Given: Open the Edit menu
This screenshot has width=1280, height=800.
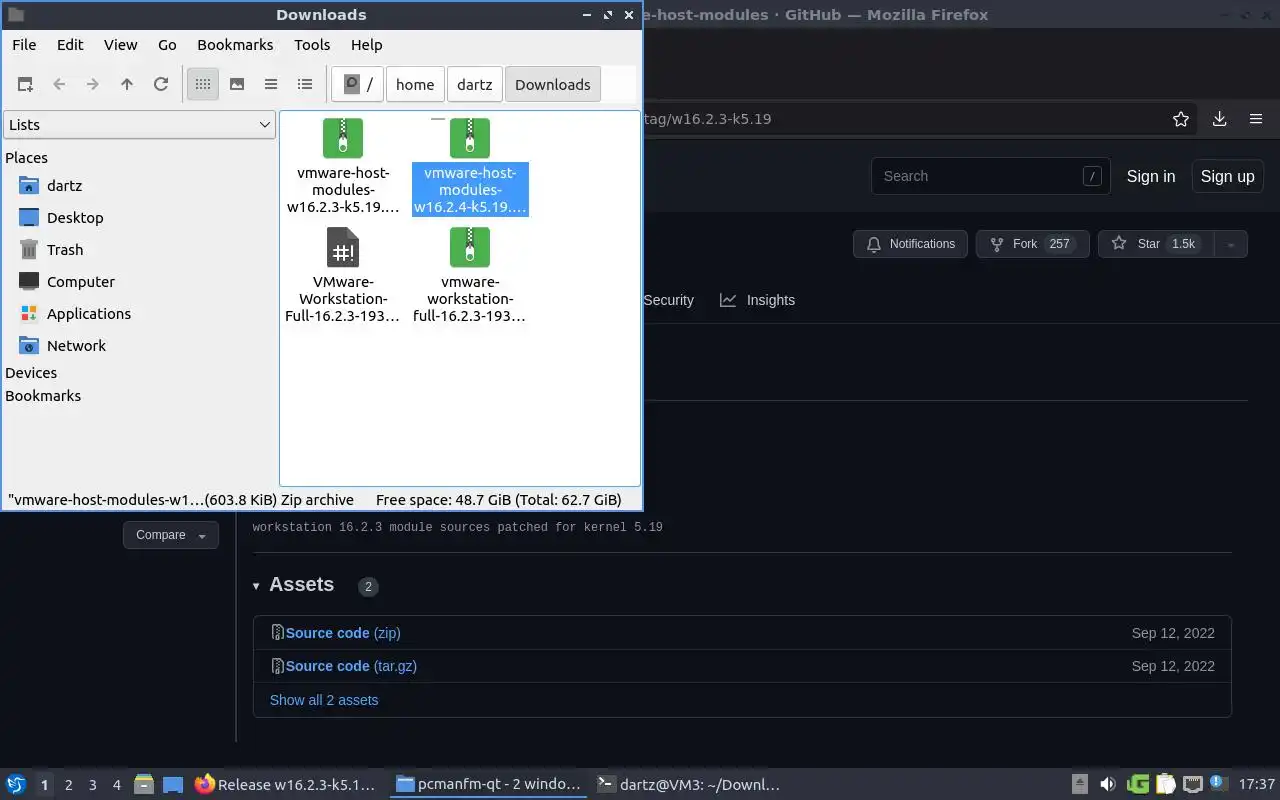Looking at the screenshot, I should (x=70, y=45).
